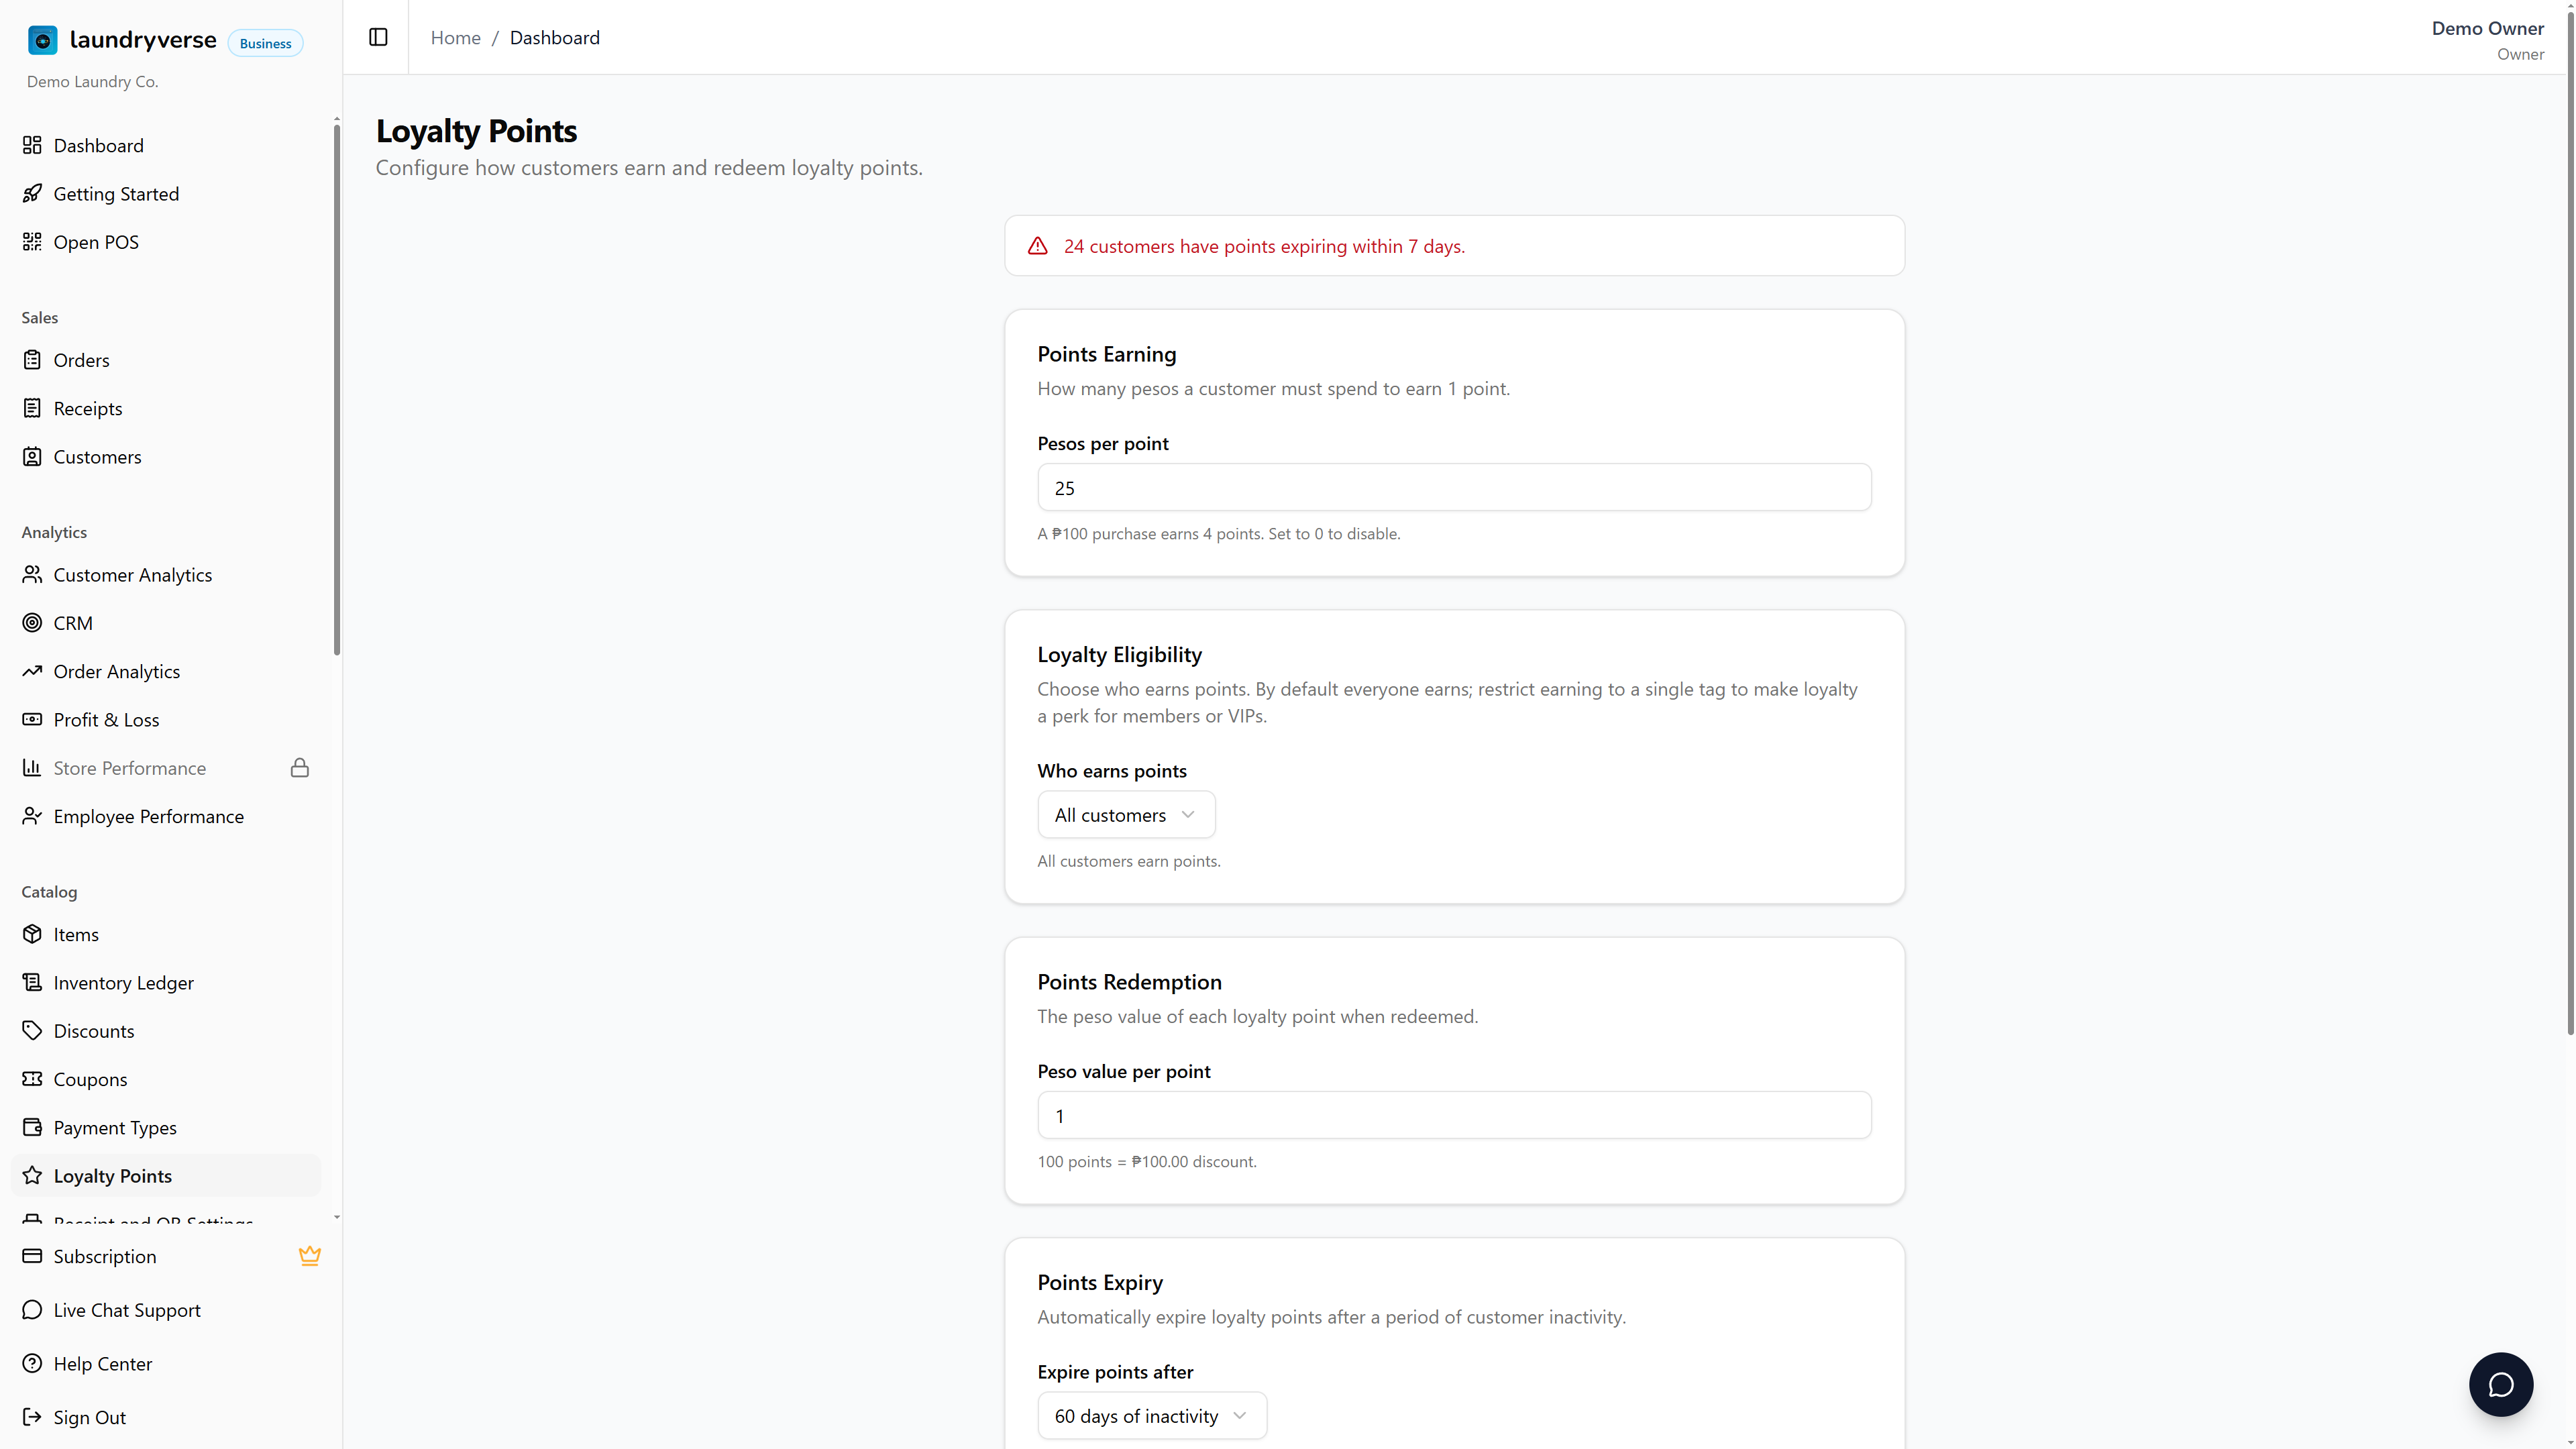Open the floating chat widget button

[2500, 1384]
